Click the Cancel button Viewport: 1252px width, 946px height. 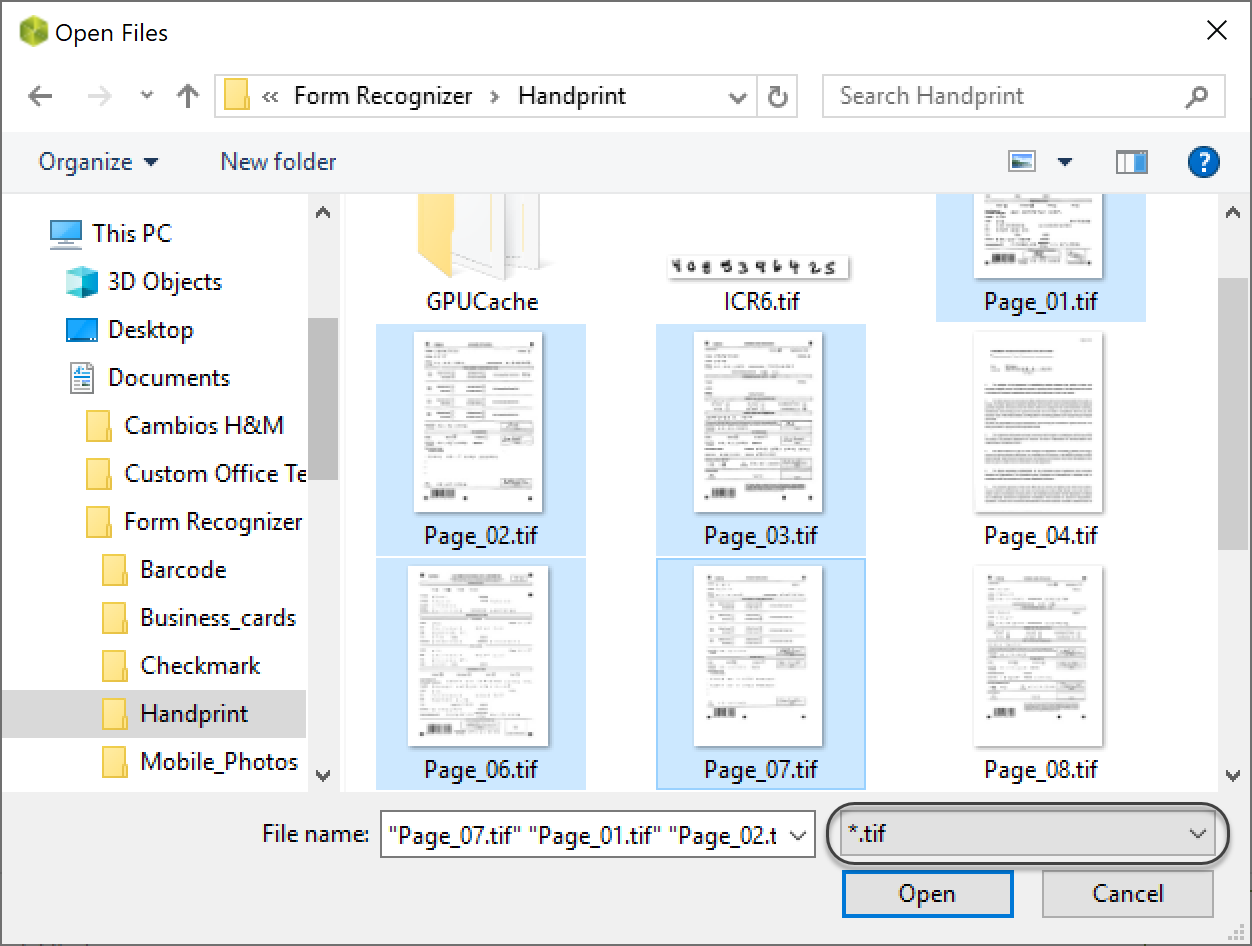click(1127, 893)
